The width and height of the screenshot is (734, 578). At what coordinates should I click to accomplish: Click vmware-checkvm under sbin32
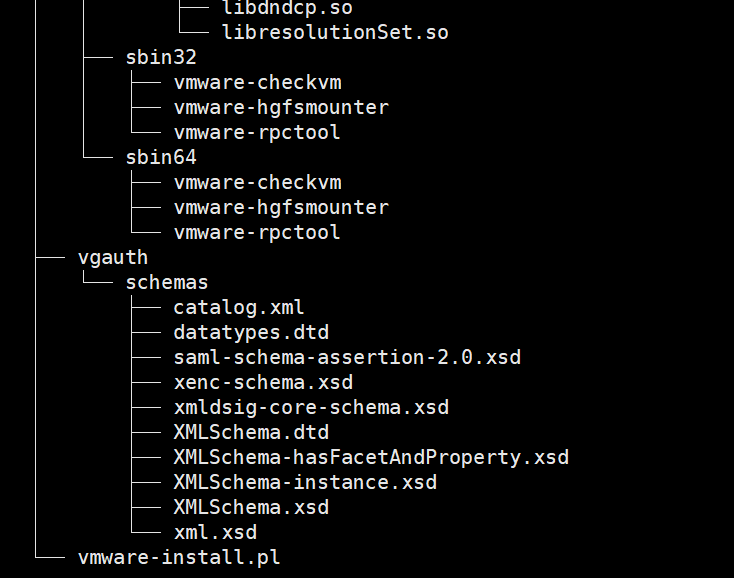[x=257, y=82]
